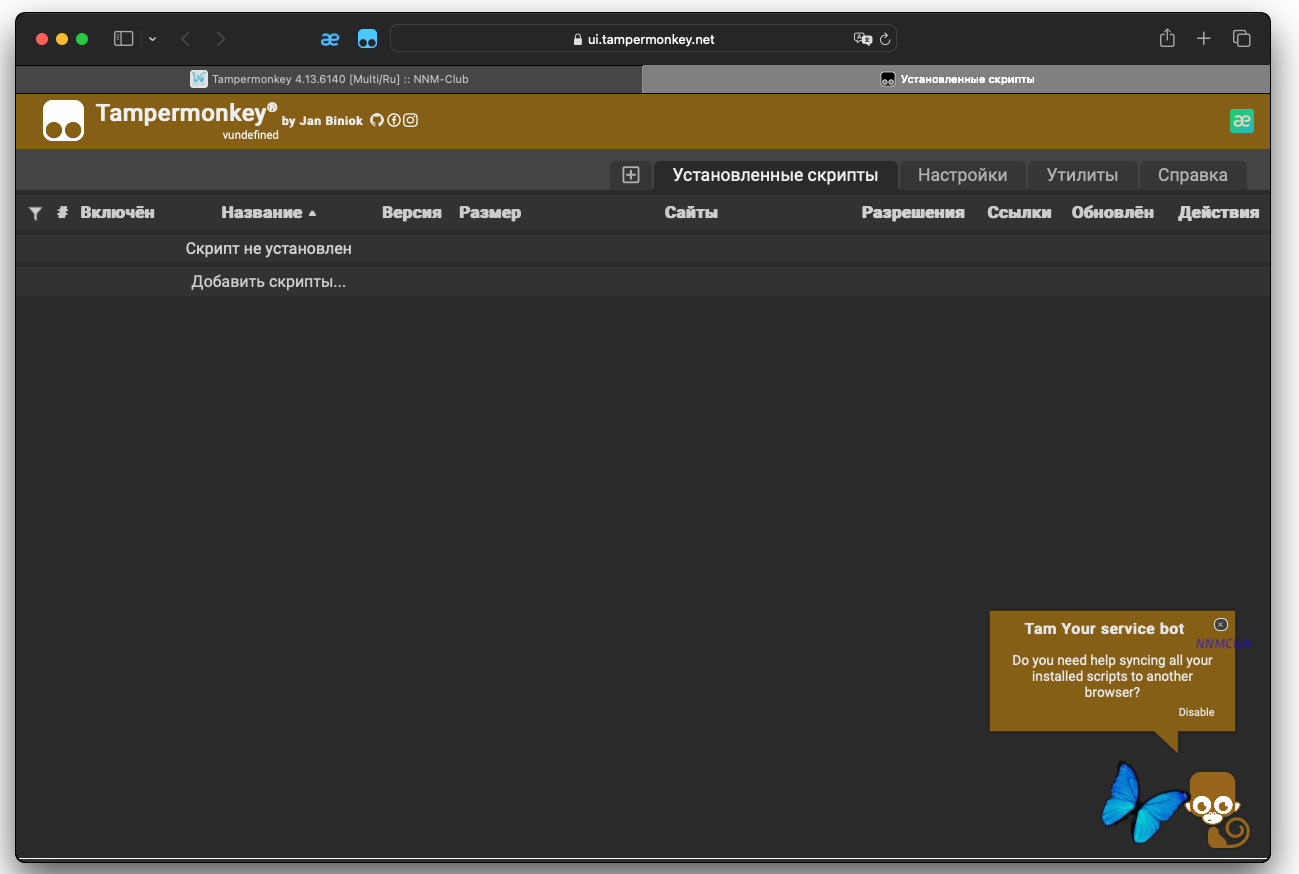Open the script filter funnel icon
The height and width of the screenshot is (874, 1299).
pos(36,213)
